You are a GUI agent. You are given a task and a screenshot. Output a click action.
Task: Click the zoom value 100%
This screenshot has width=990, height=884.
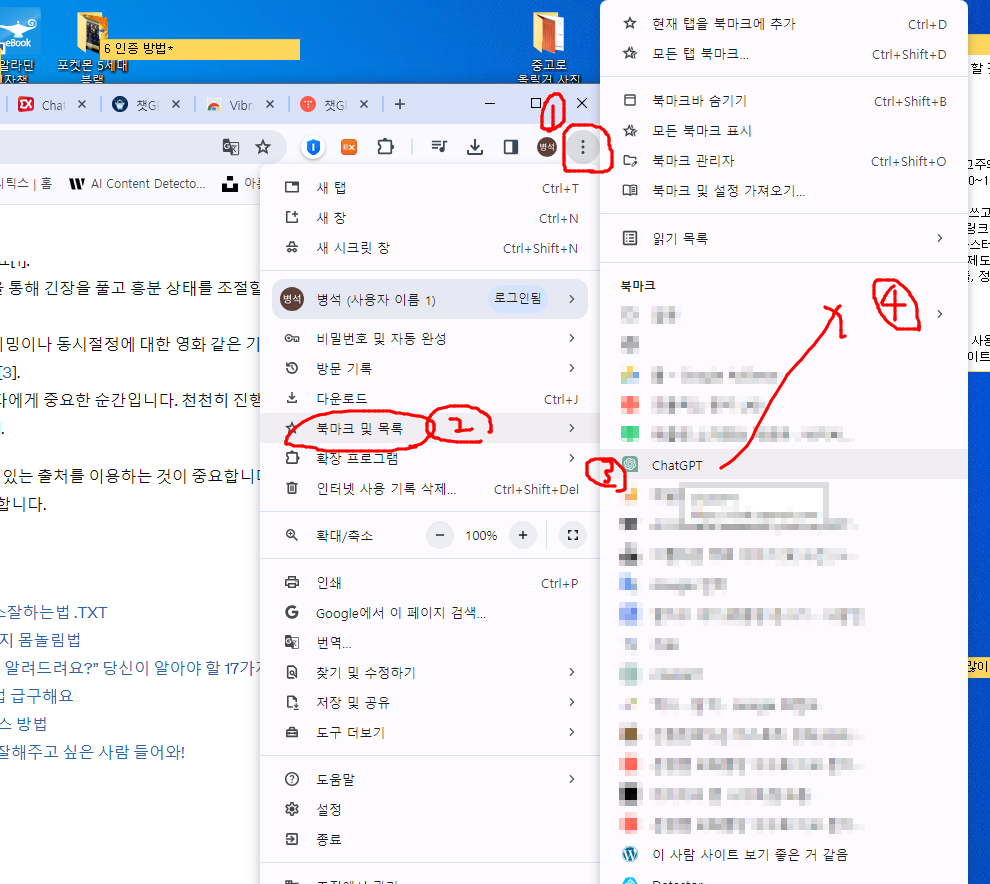[x=481, y=535]
